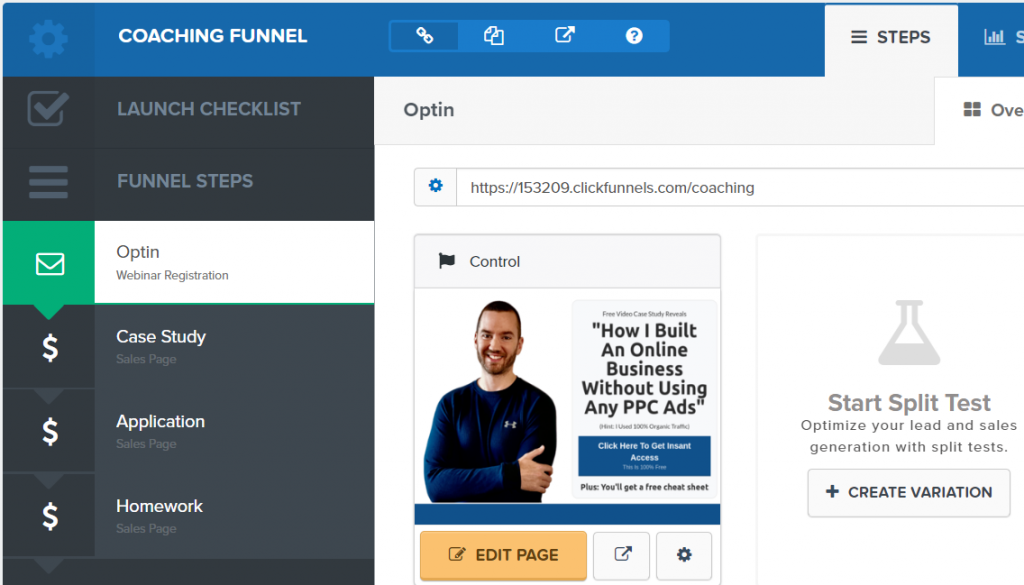Select the Application sales page step
Image resolution: width=1024 pixels, height=585 pixels.
[234, 431]
